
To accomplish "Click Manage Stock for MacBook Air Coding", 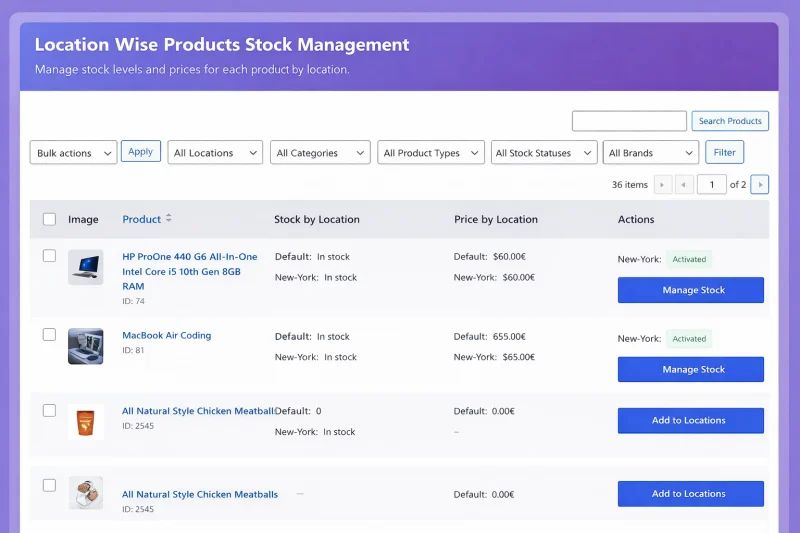I will [691, 369].
